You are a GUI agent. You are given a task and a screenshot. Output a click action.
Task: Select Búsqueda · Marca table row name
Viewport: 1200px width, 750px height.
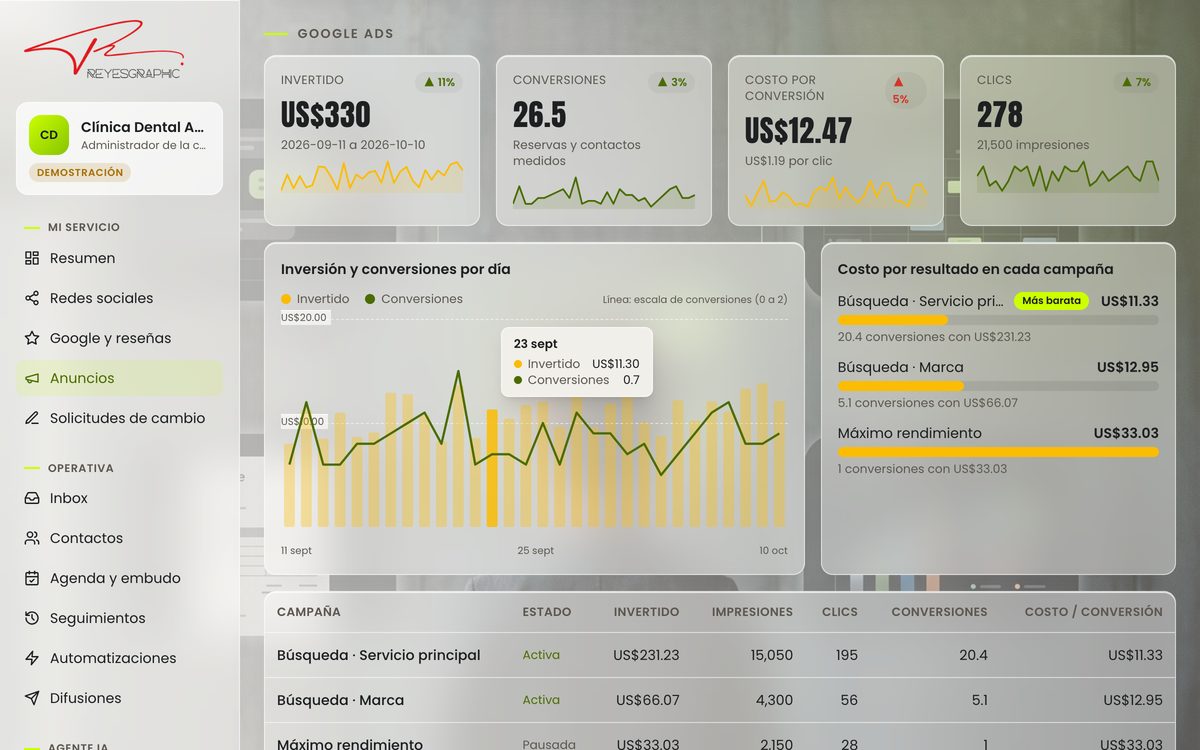click(341, 700)
